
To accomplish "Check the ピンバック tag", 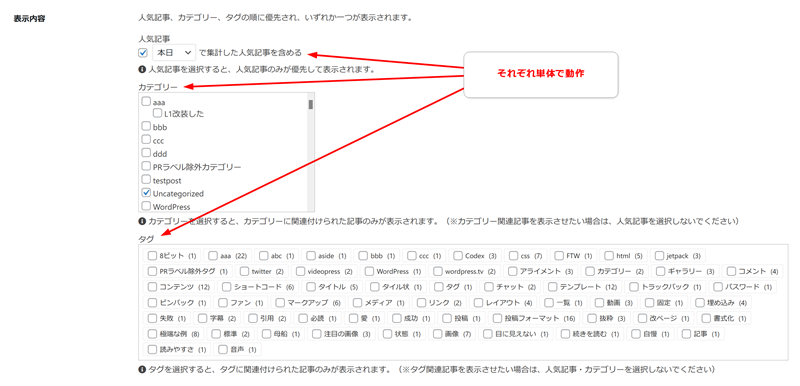I will (152, 302).
